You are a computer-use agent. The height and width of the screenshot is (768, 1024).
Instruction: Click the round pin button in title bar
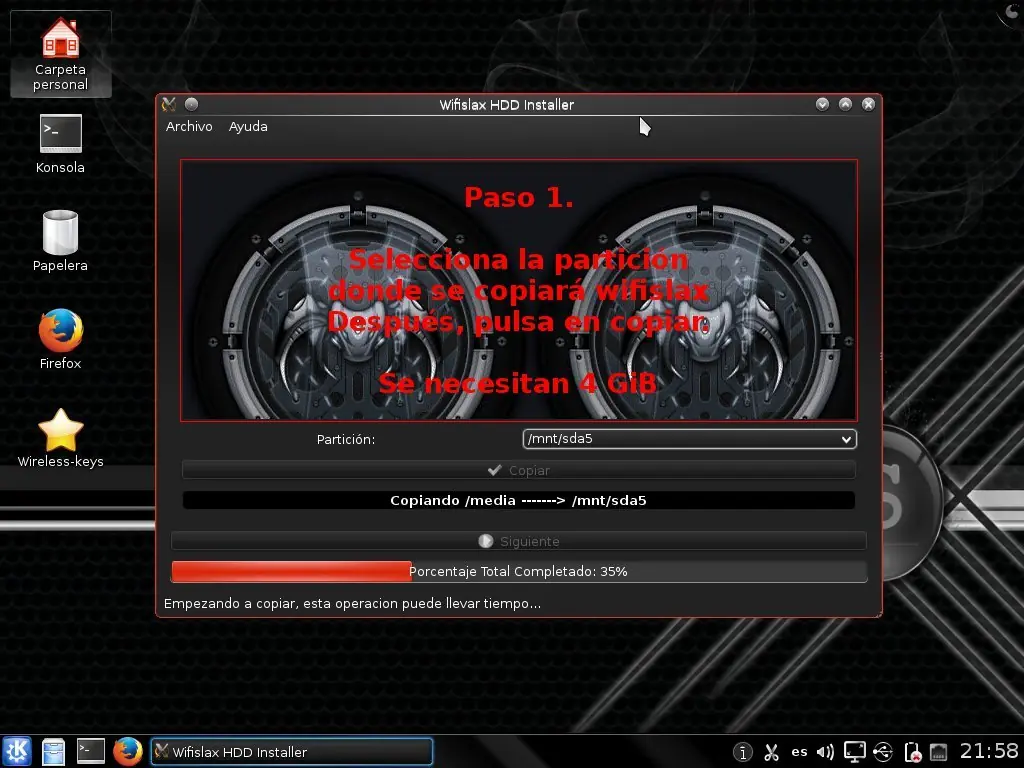[x=191, y=104]
